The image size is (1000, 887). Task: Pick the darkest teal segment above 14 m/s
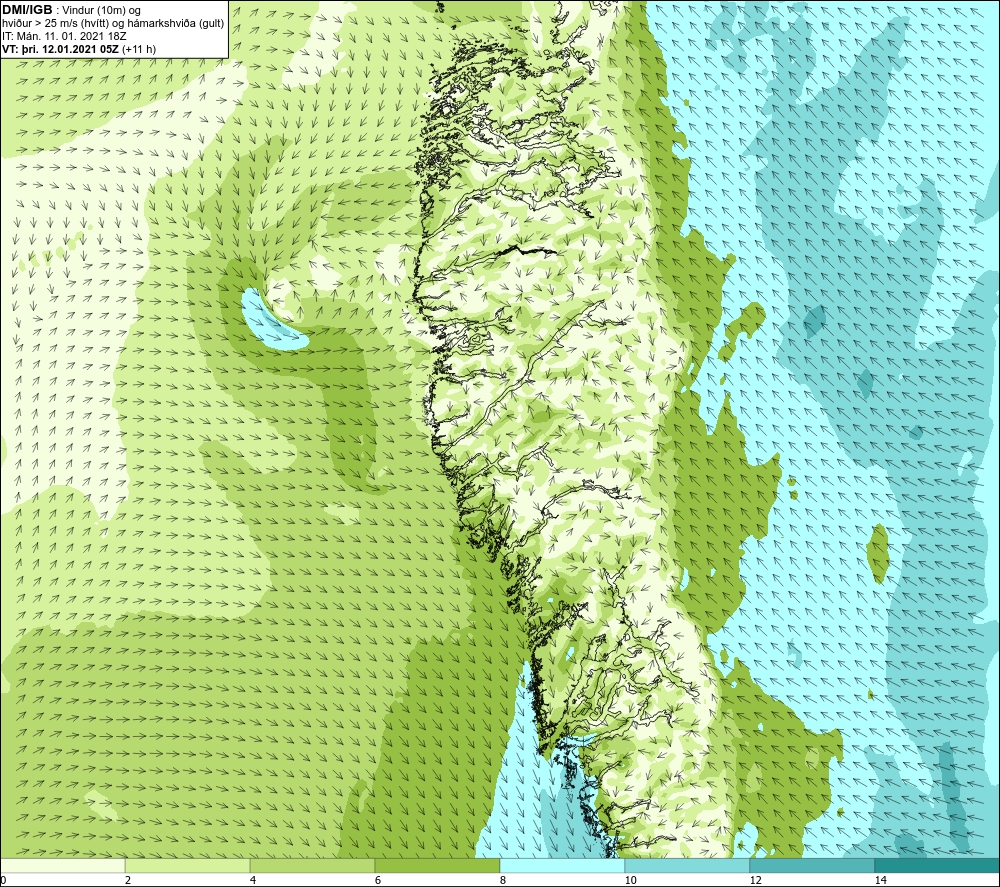pos(938,865)
